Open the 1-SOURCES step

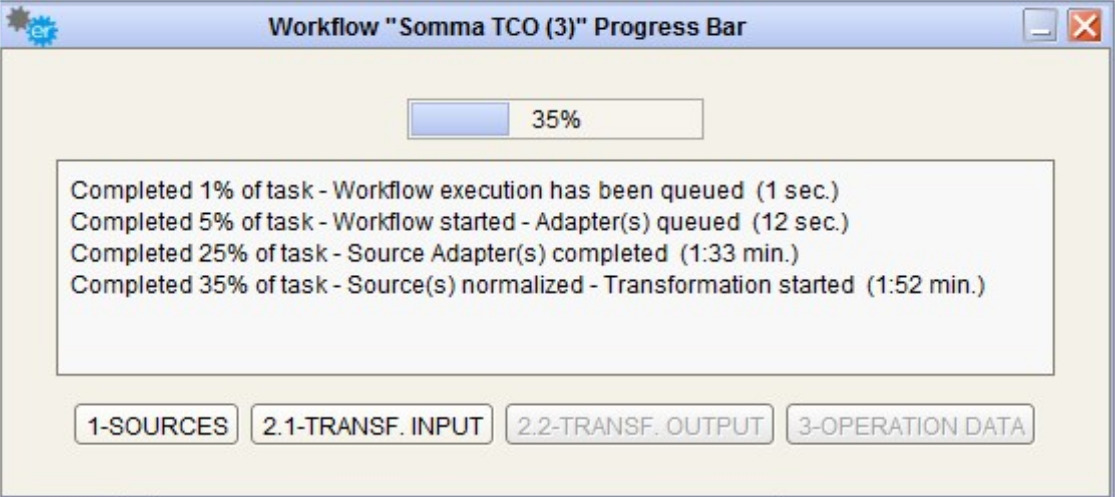[157, 426]
